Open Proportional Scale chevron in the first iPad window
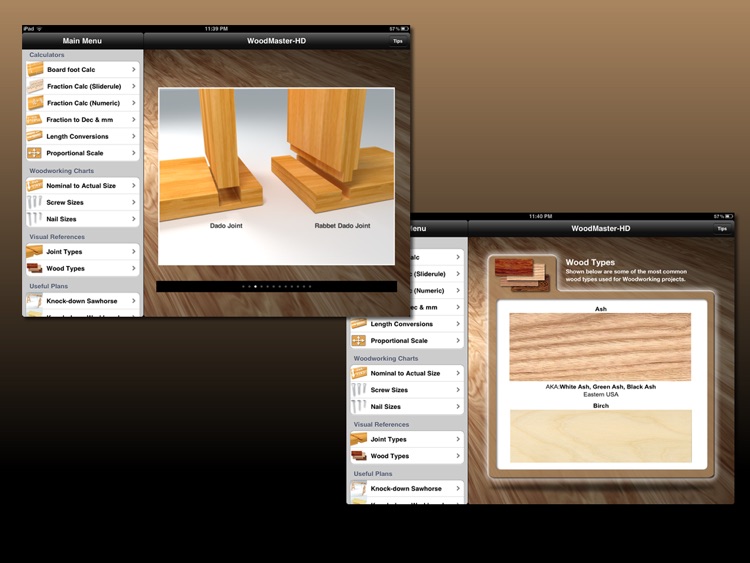The image size is (750, 563). click(133, 153)
